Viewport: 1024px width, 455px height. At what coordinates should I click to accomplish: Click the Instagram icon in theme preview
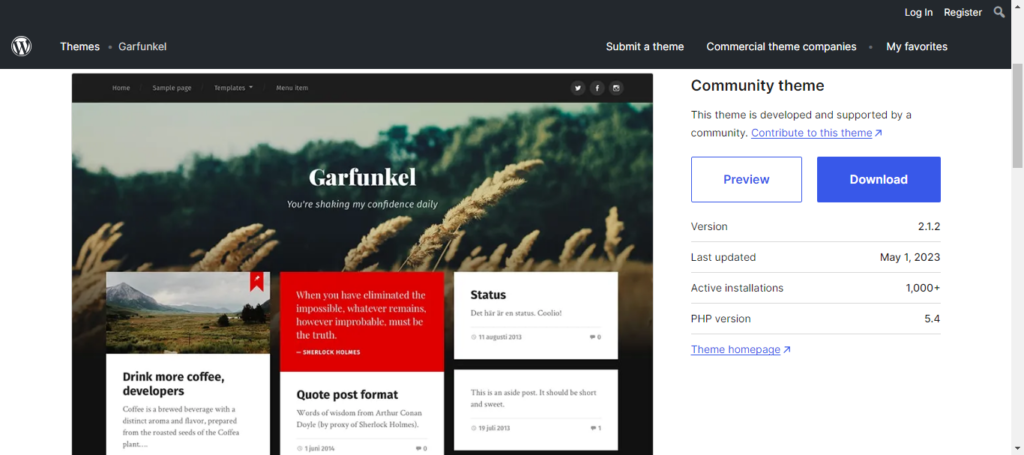coord(616,88)
